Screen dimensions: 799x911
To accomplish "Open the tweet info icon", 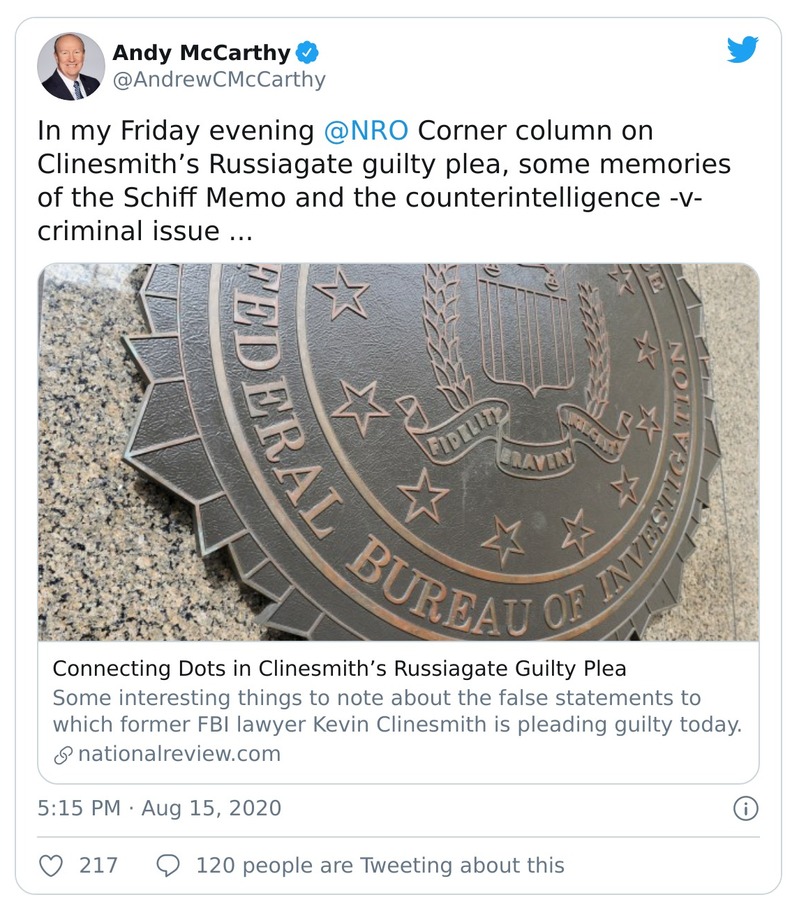I will point(745,808).
